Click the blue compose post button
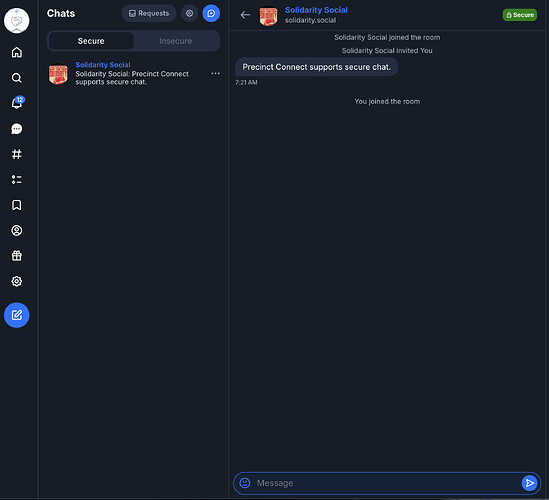 (16, 315)
